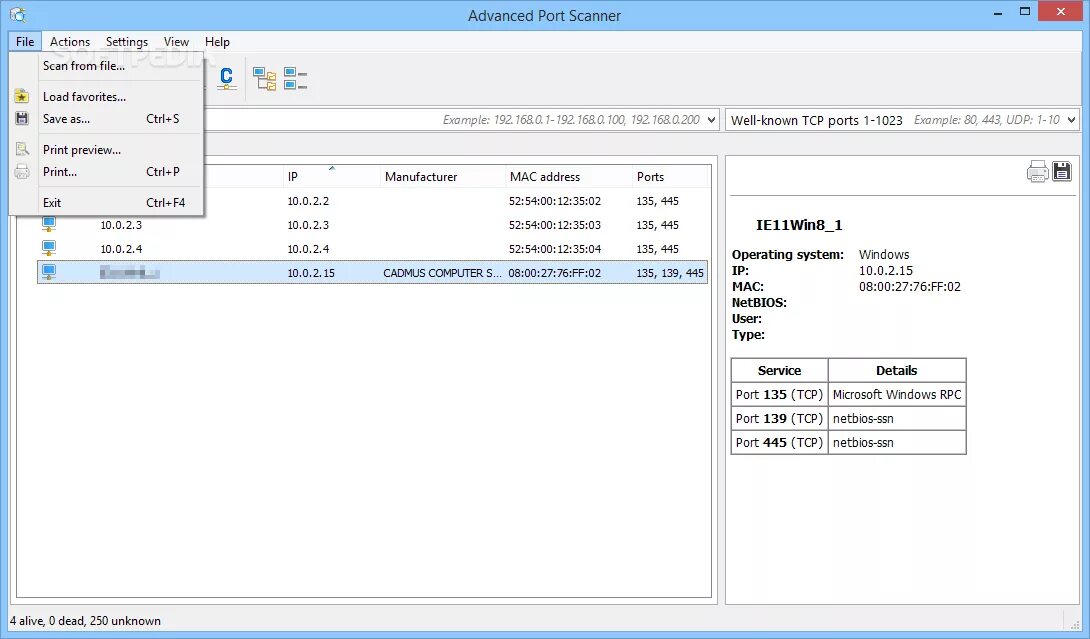Select the 10.0.2.3 host name cell
The image size is (1090, 639).
point(121,225)
